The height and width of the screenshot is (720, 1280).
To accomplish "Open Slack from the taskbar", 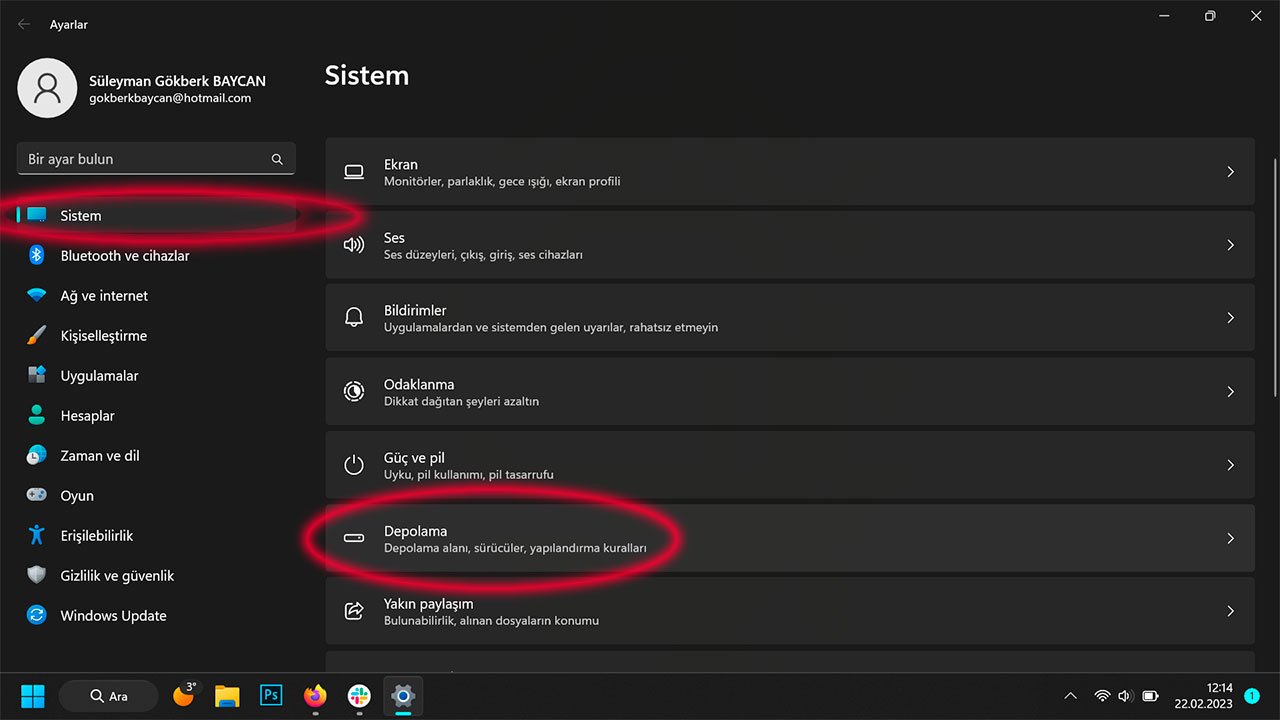I will coord(359,695).
